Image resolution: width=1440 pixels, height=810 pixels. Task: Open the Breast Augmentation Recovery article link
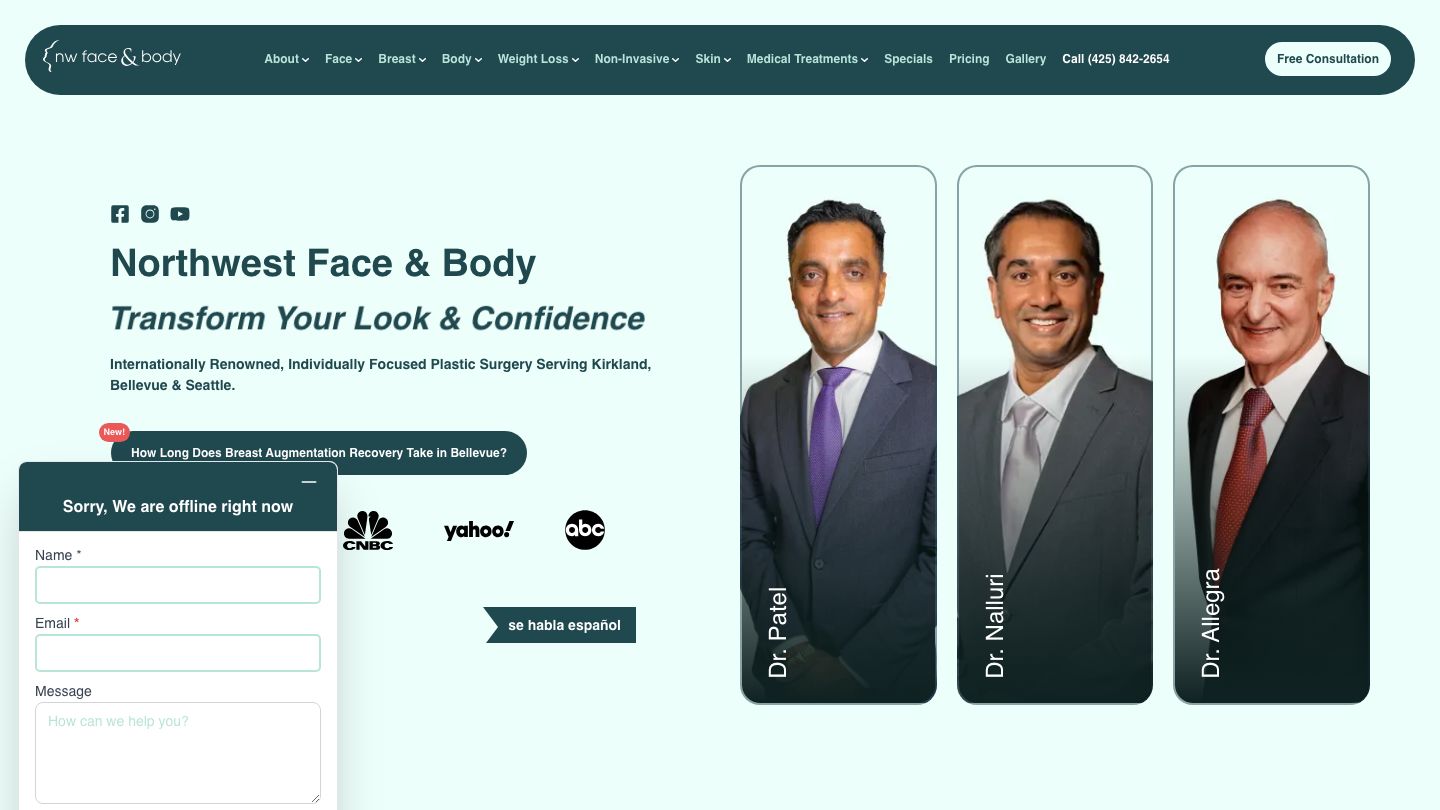coord(319,453)
